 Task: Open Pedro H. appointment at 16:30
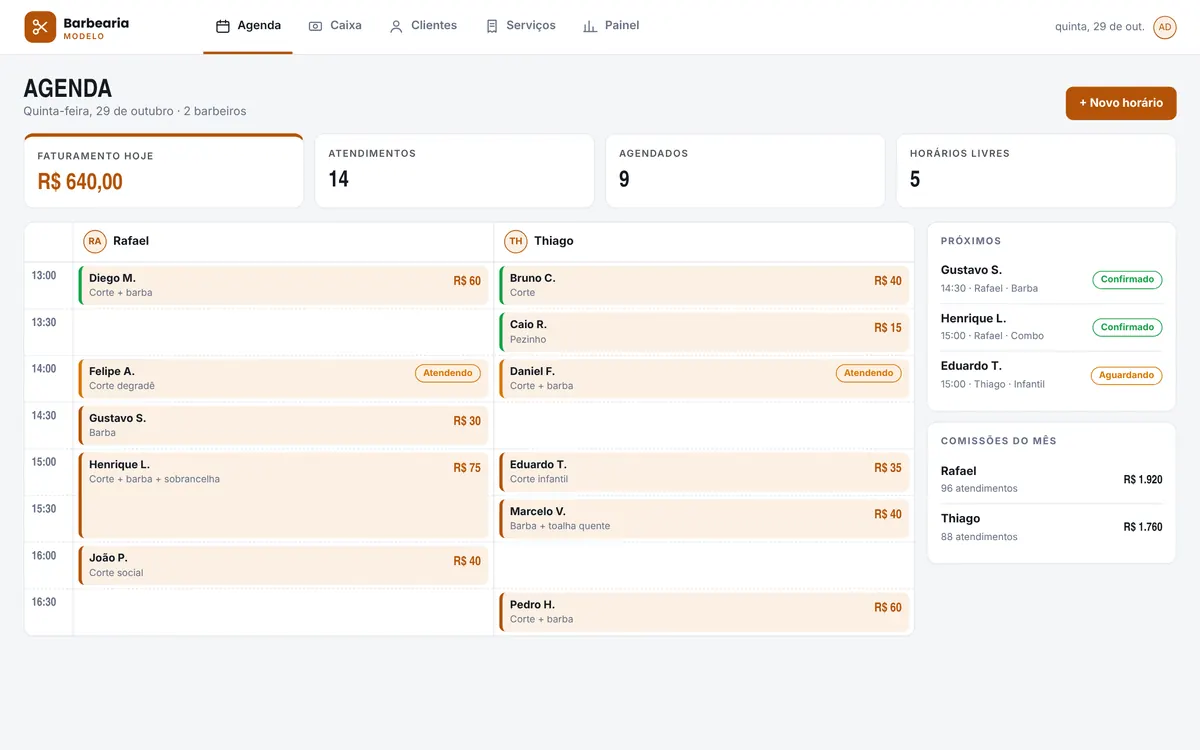[704, 612]
